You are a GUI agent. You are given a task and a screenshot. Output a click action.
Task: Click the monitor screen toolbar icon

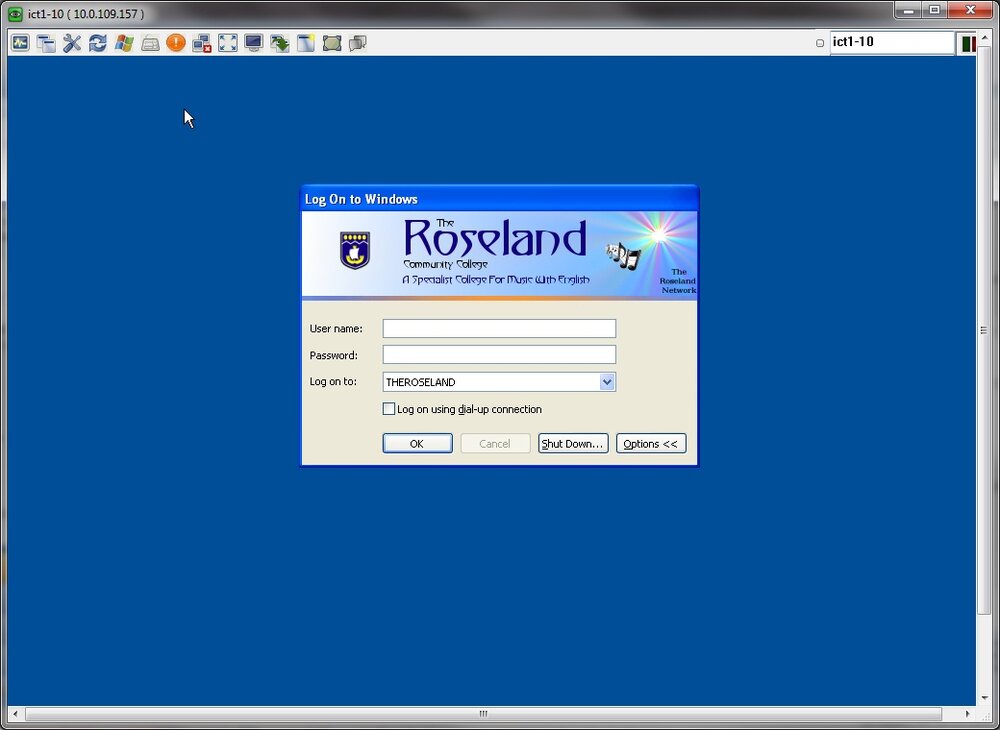[254, 43]
